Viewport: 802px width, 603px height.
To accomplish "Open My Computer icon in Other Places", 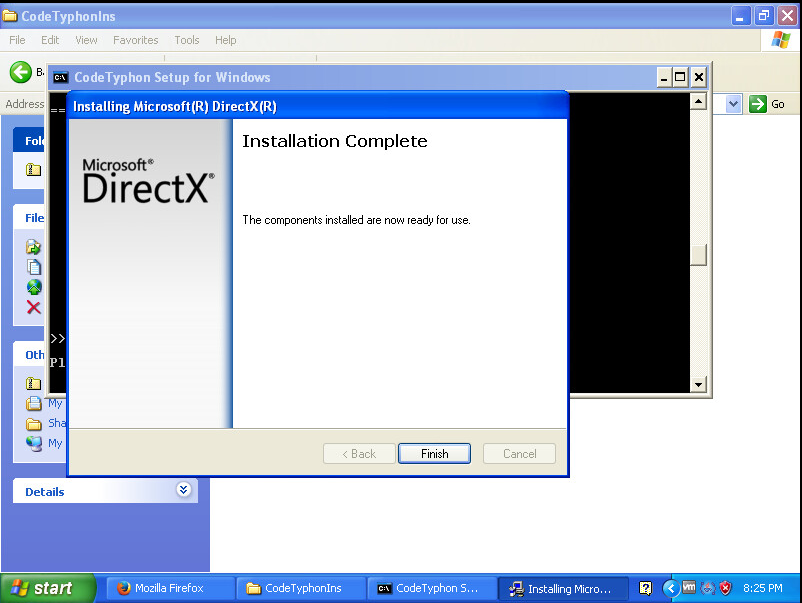I will click(x=34, y=443).
